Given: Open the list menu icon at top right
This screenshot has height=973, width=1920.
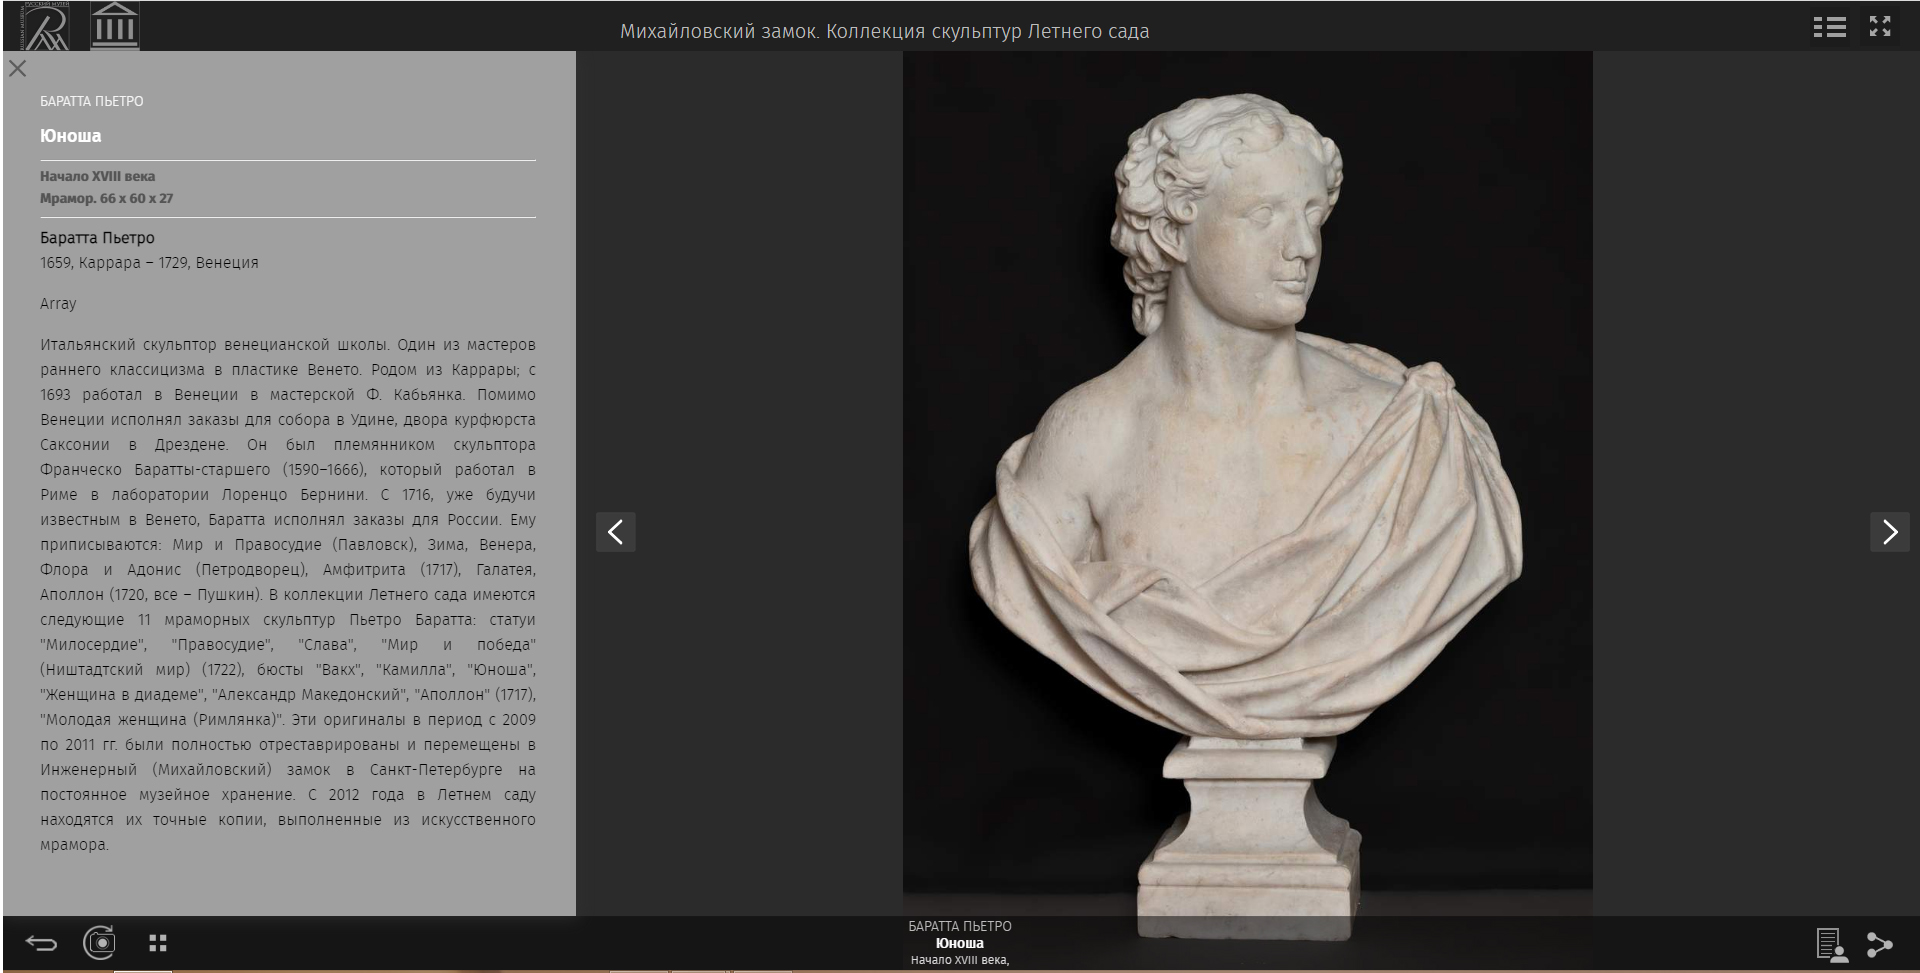Looking at the screenshot, I should tap(1829, 27).
